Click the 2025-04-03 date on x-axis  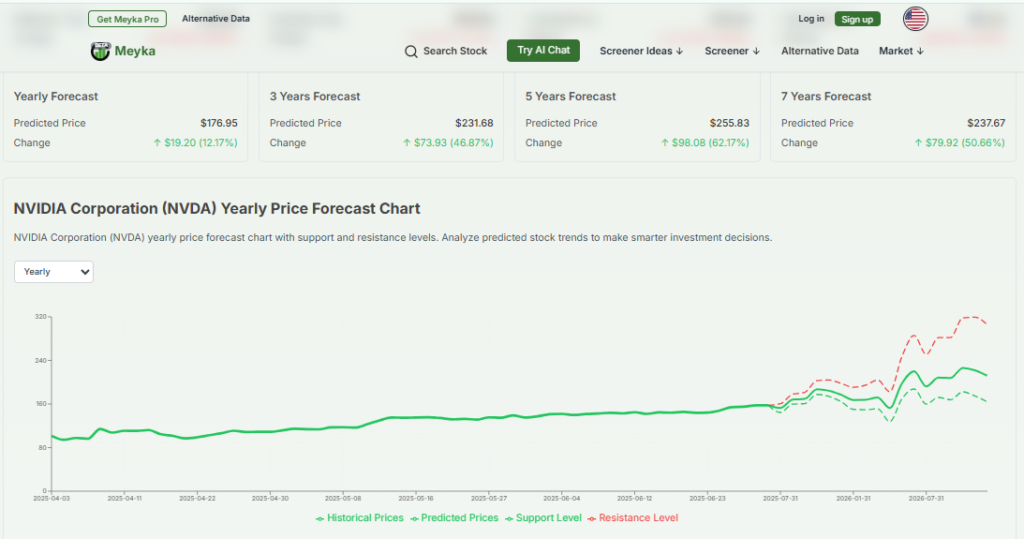51,498
